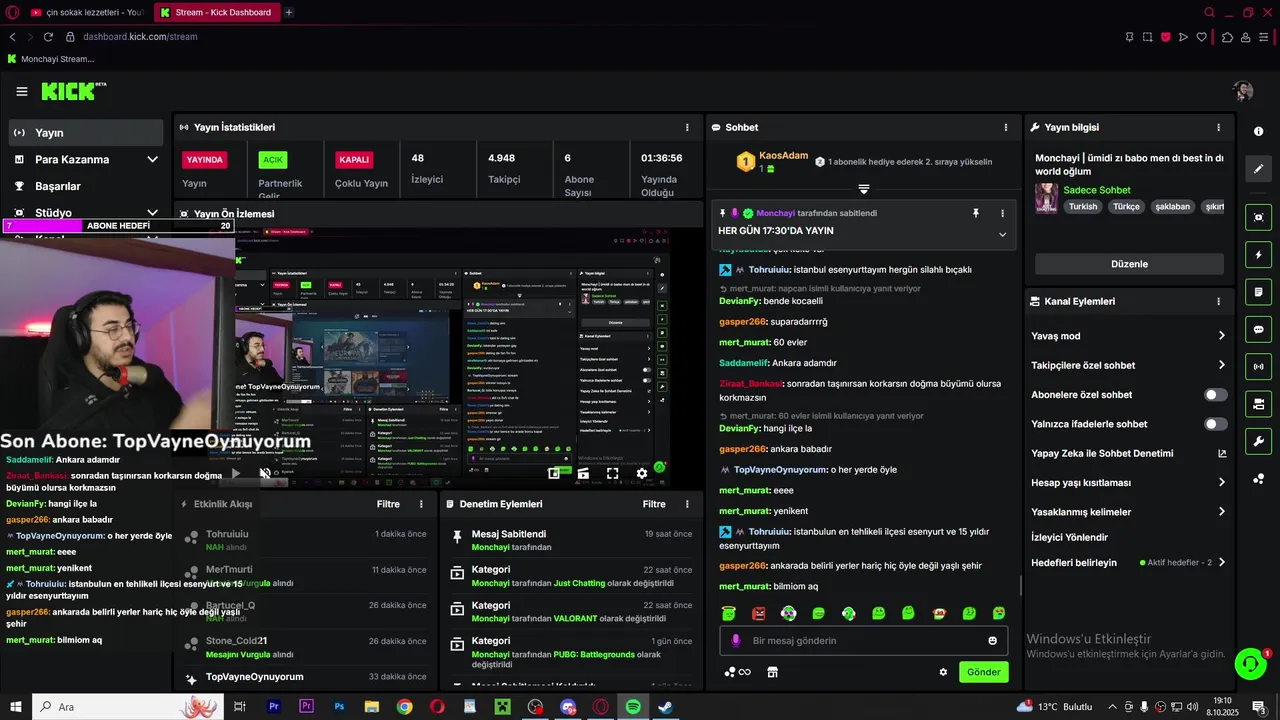This screenshot has width=1280, height=720.
Task: Click the dashboard.kick.com address bar
Action: [x=140, y=37]
